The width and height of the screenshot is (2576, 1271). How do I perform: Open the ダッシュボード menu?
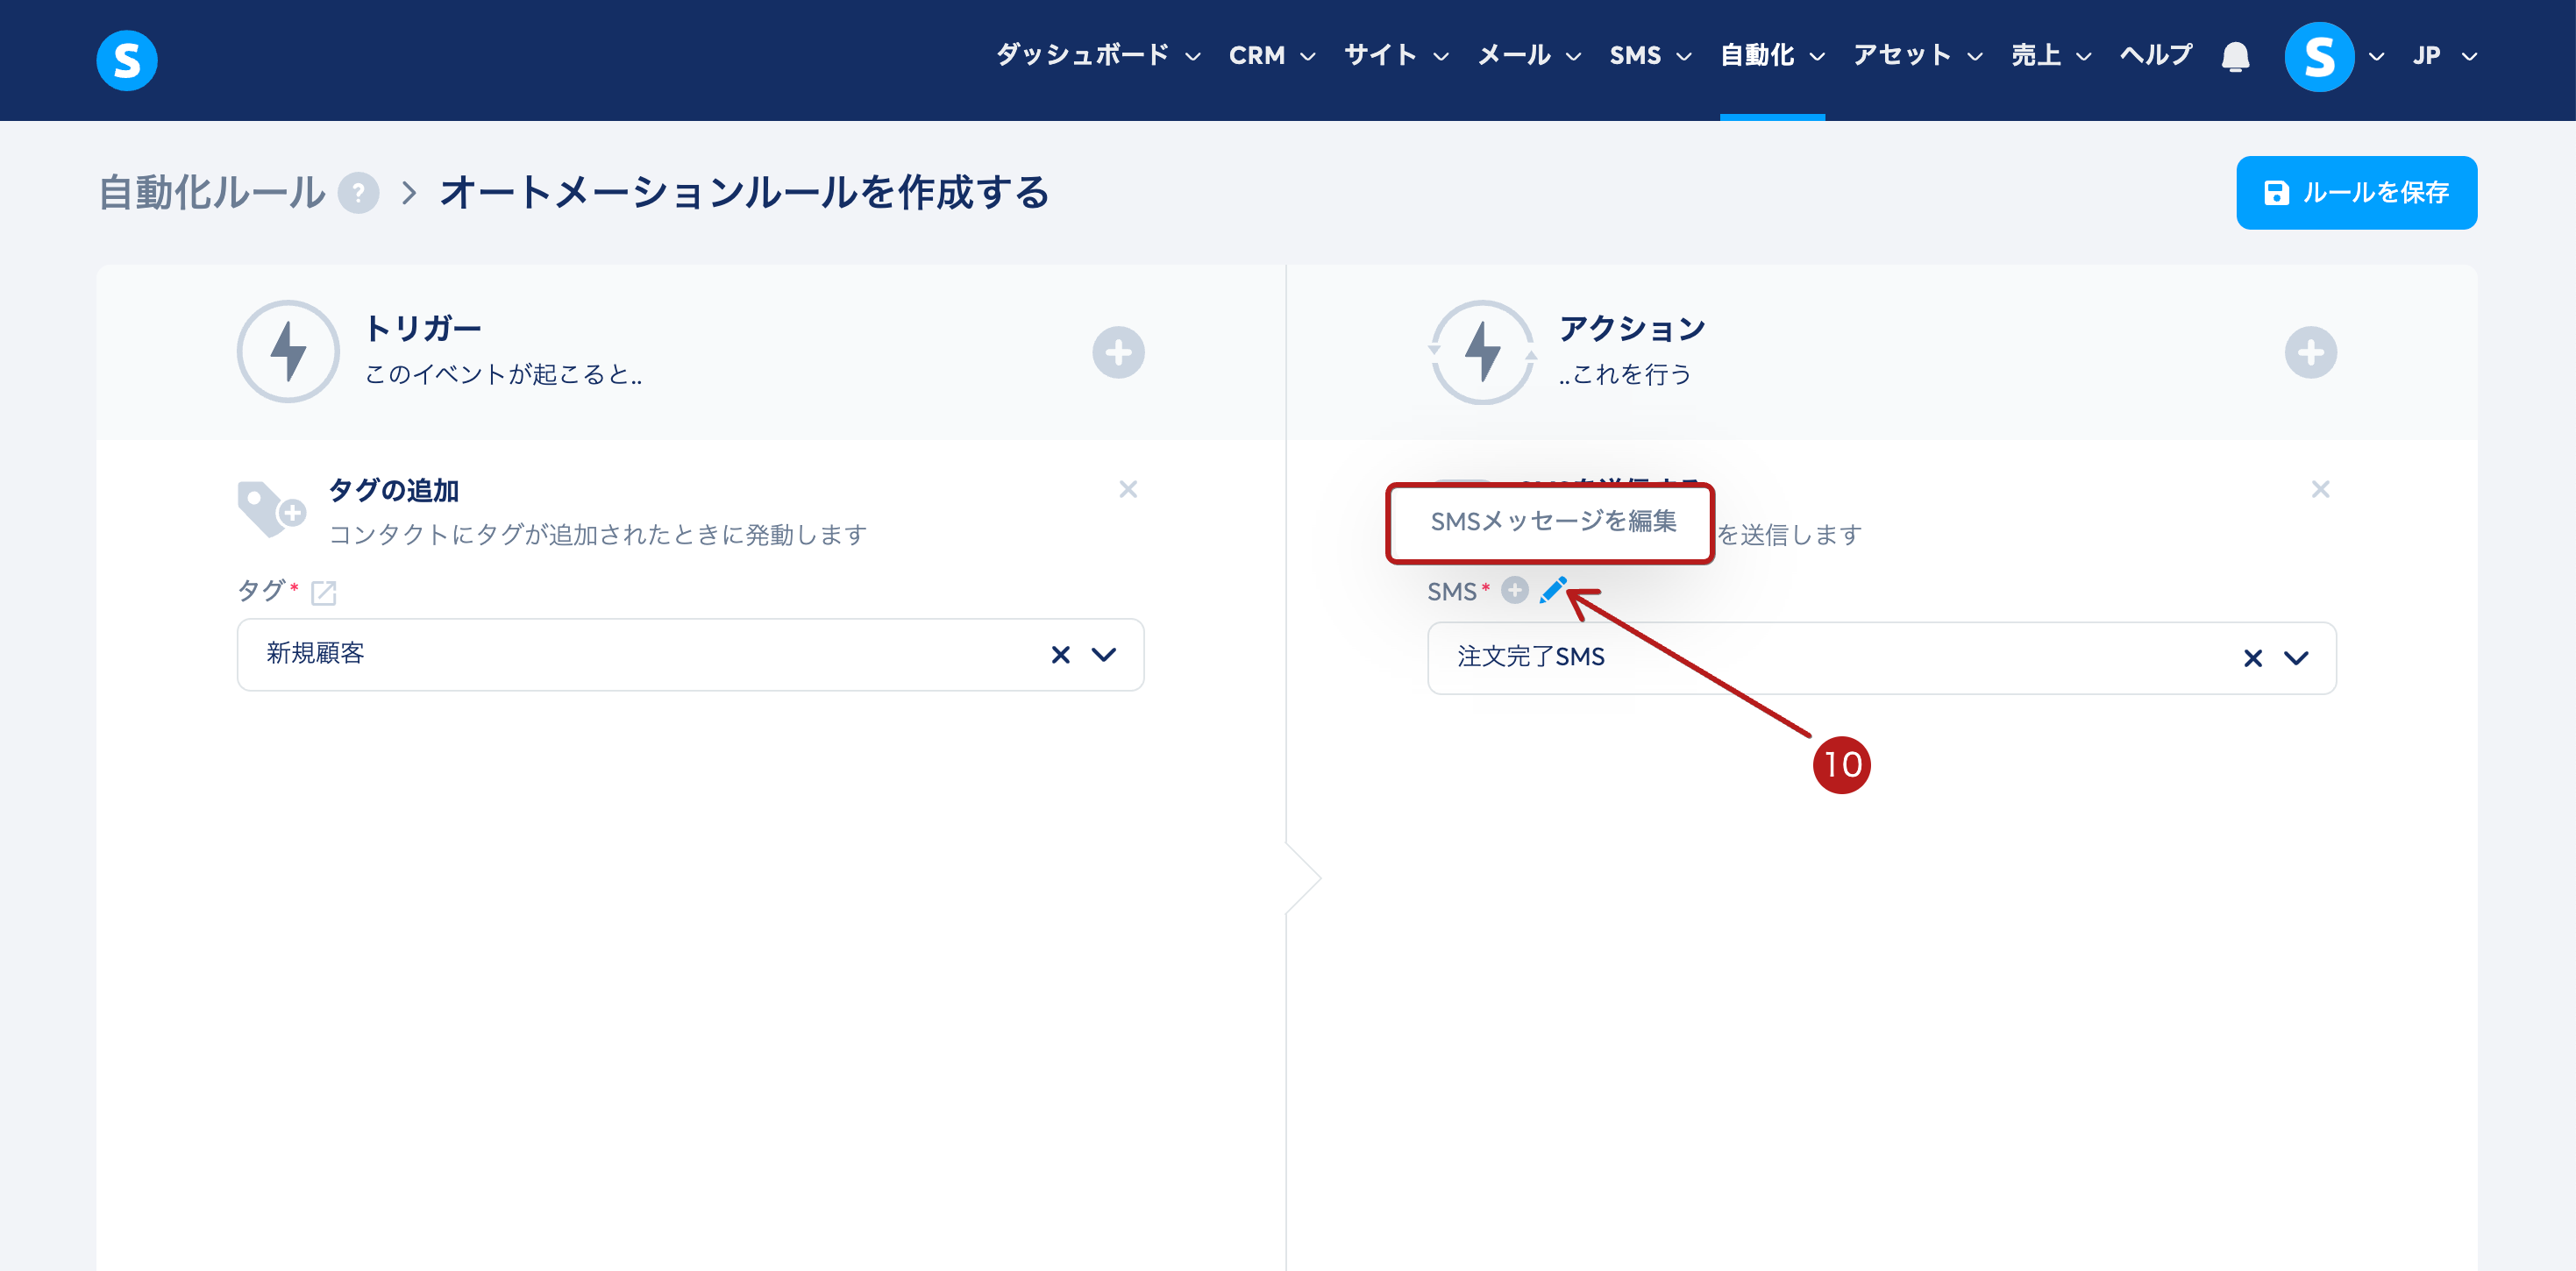pos(1097,56)
